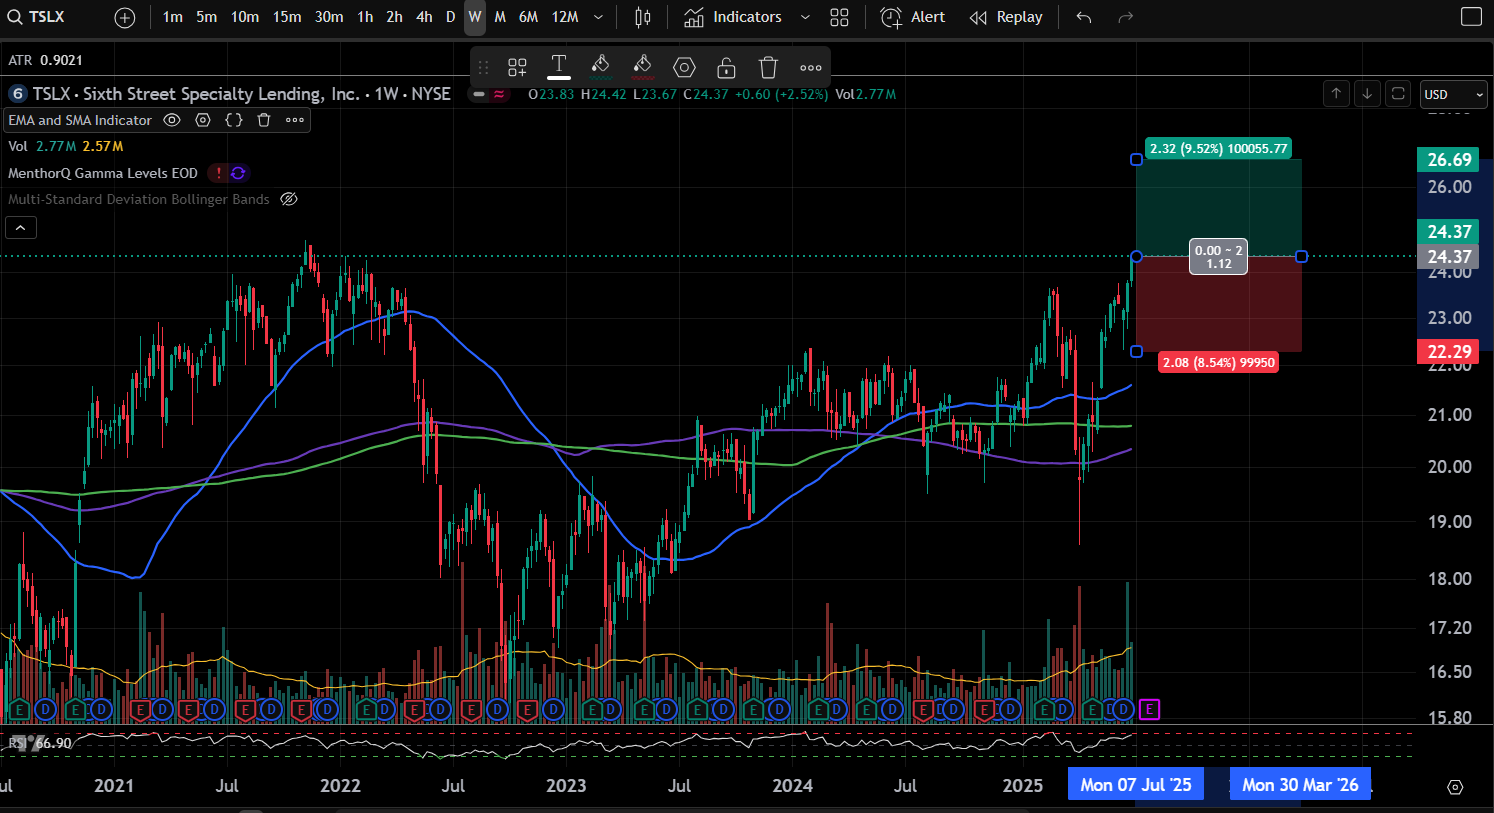Click the ATR 0.9021 indicator legend
Screen dimensions: 1494x813
tap(46, 60)
